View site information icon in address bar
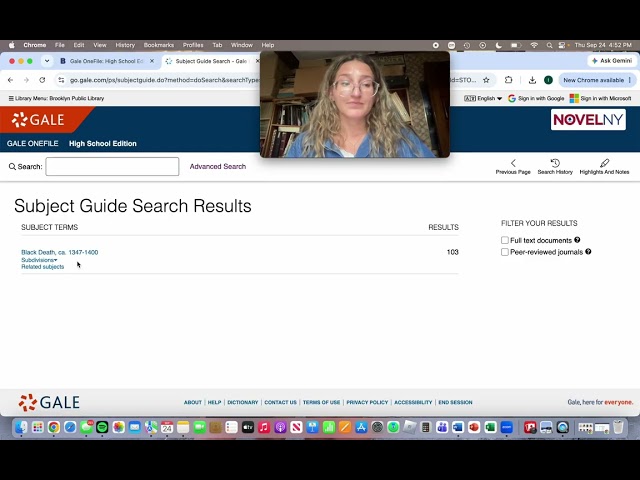Screen dimensions: 640x480 pos(61,80)
